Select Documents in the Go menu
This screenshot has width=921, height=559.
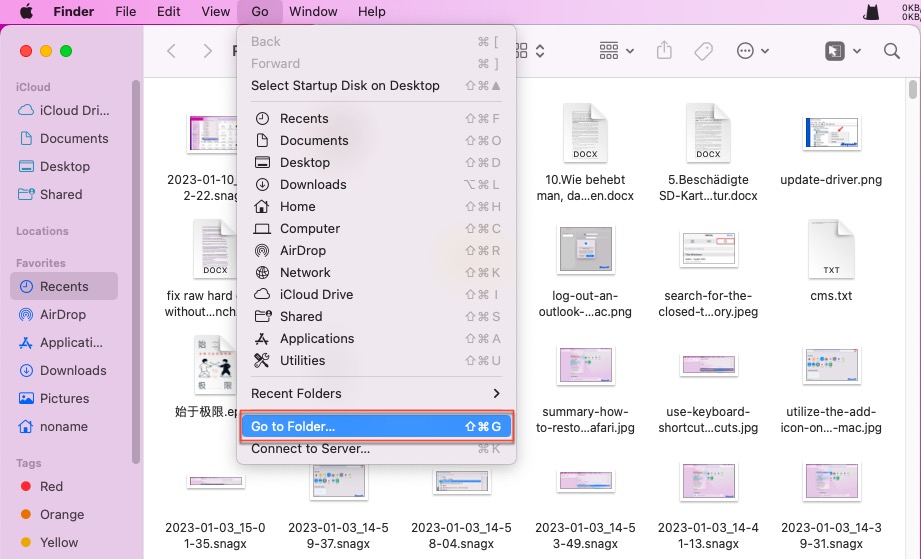pyautogui.click(x=376, y=140)
